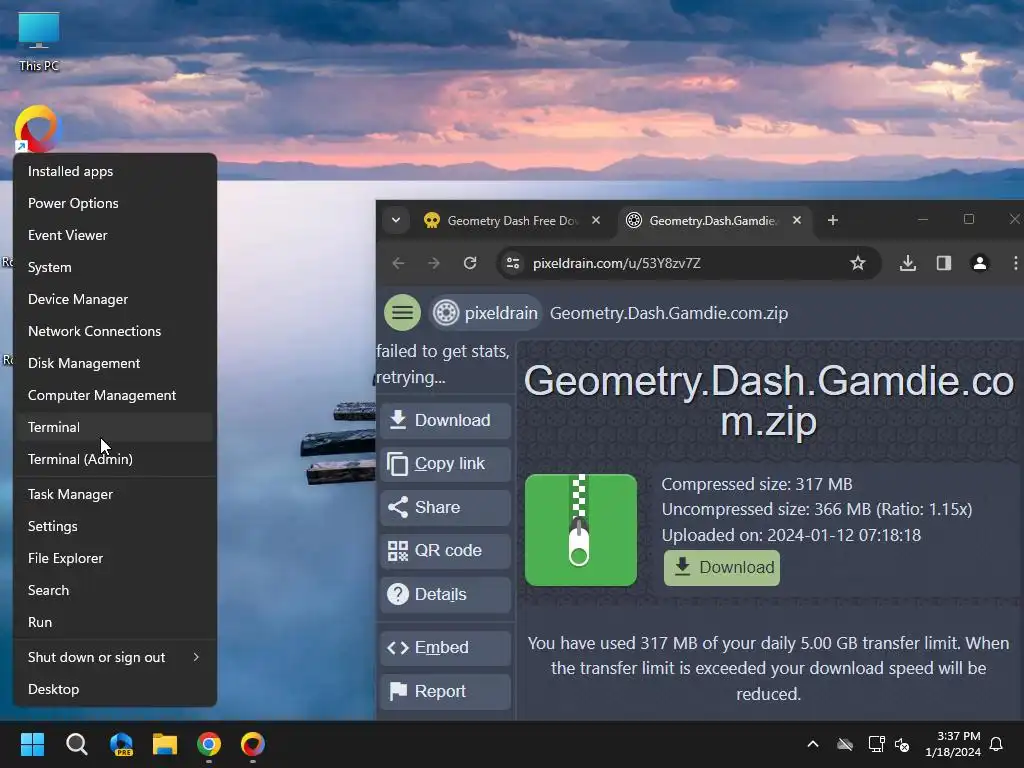
Task: Open Chrome profile icon
Action: 980,263
